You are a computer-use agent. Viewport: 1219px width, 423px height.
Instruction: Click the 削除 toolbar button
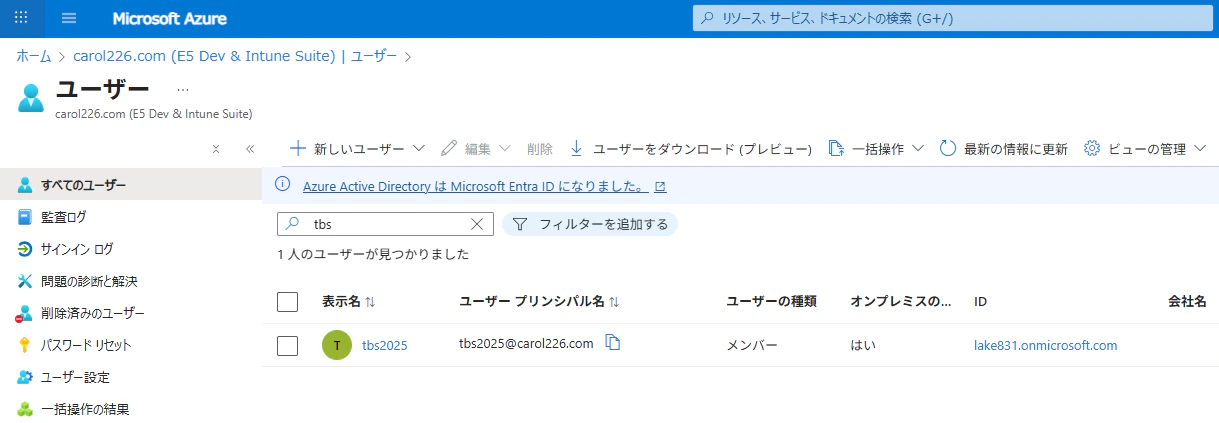(539, 149)
